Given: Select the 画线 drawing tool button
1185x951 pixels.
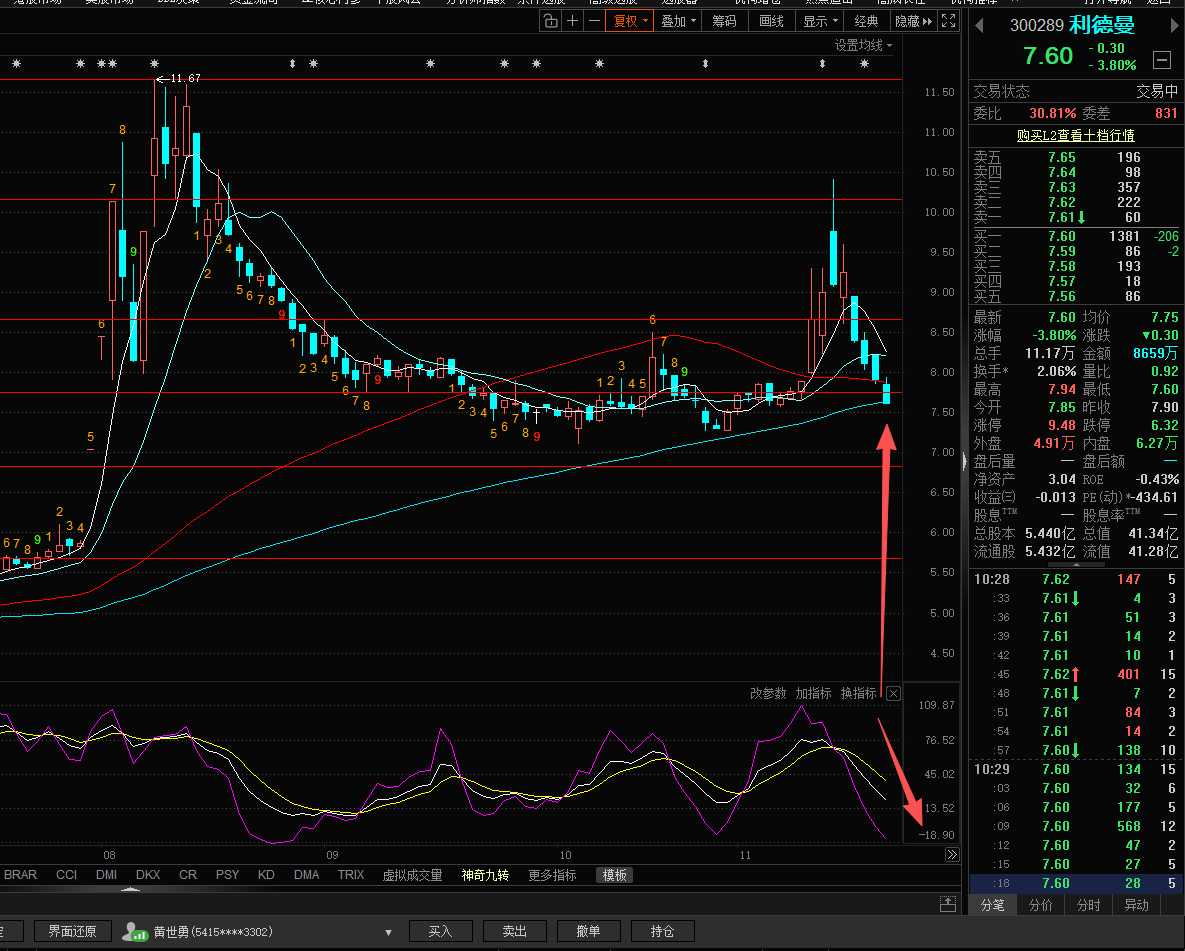Looking at the screenshot, I should point(771,21).
